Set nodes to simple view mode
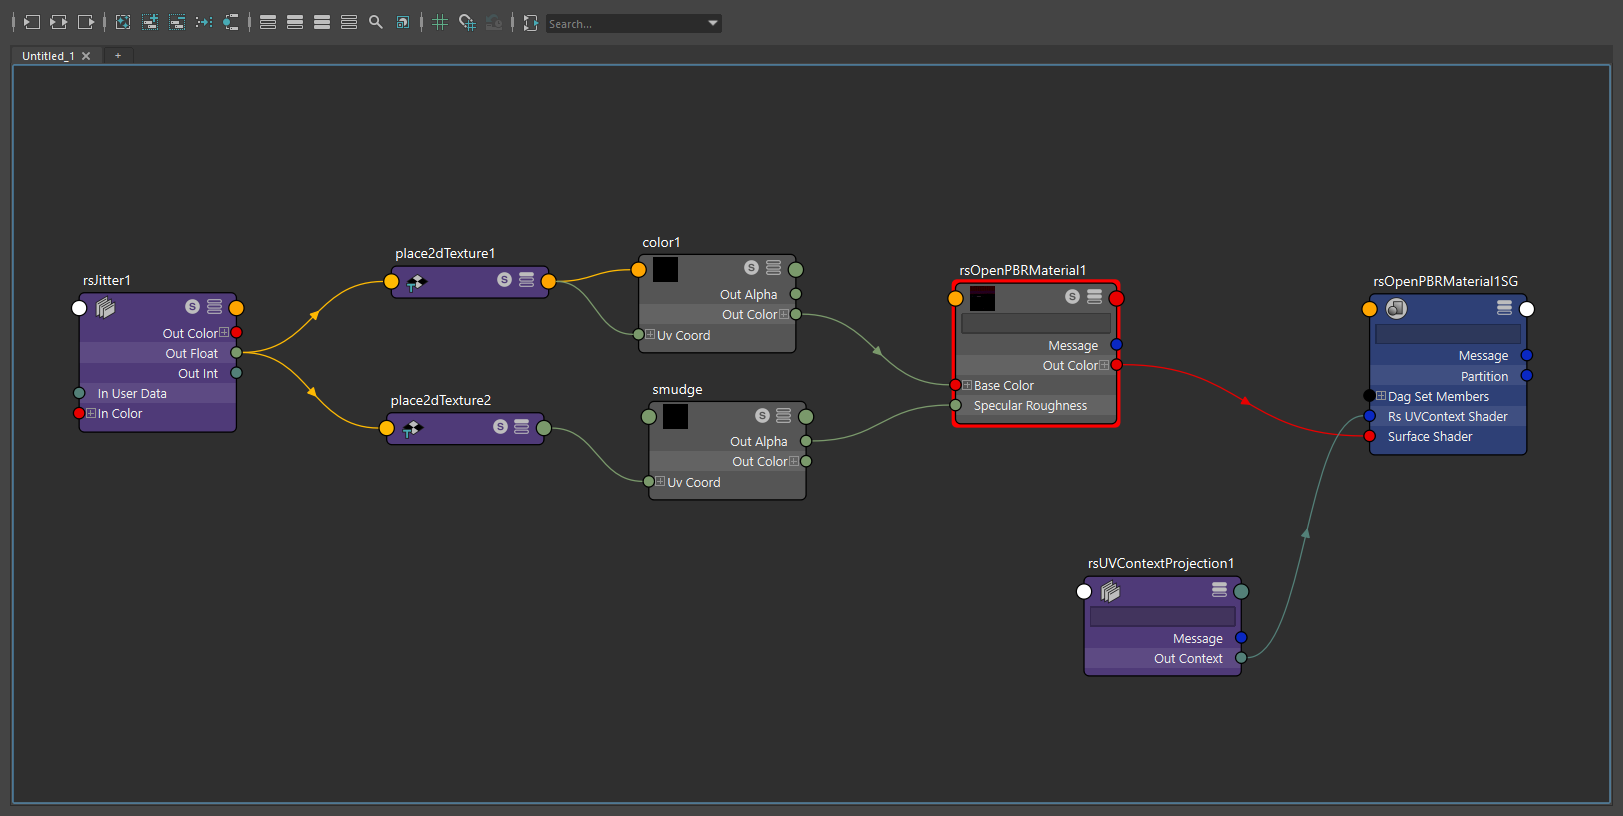 tap(268, 22)
